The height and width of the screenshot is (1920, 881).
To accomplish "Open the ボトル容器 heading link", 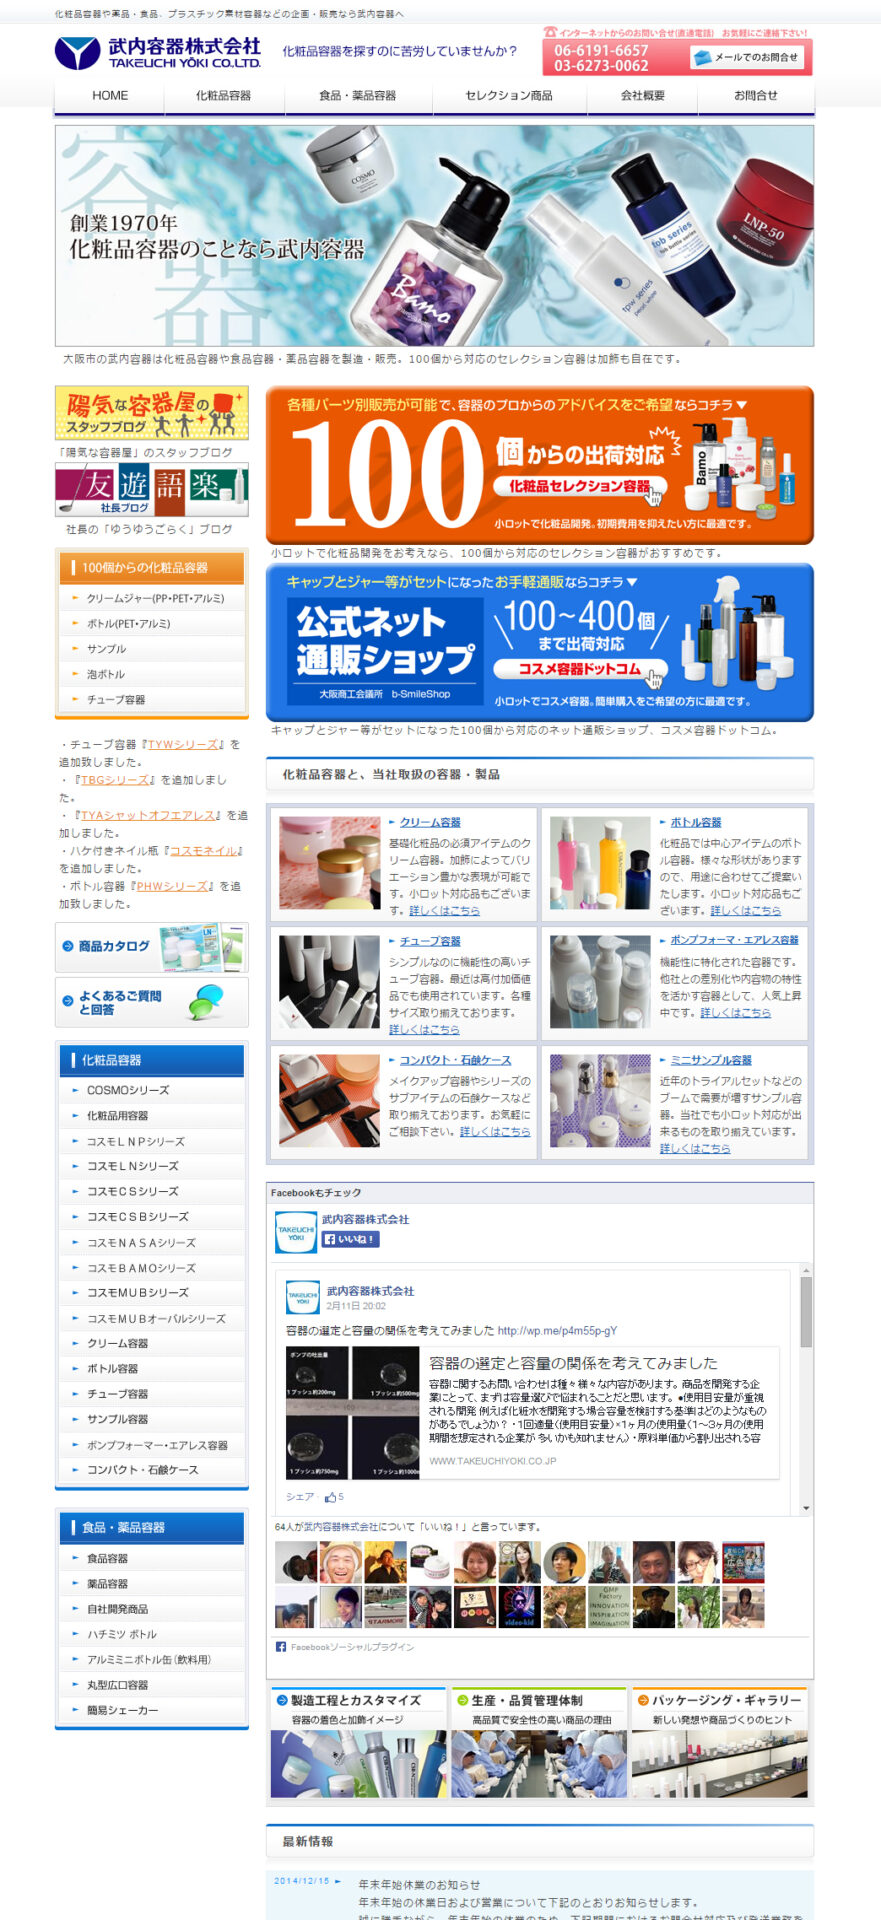I will point(696,822).
